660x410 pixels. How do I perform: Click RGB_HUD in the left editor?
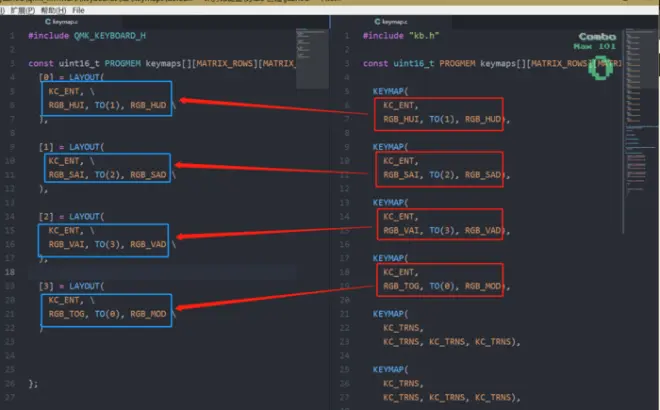(x=148, y=105)
